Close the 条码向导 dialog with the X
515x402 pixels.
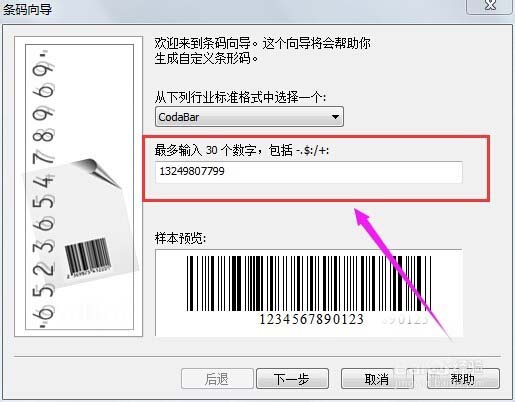pos(489,6)
